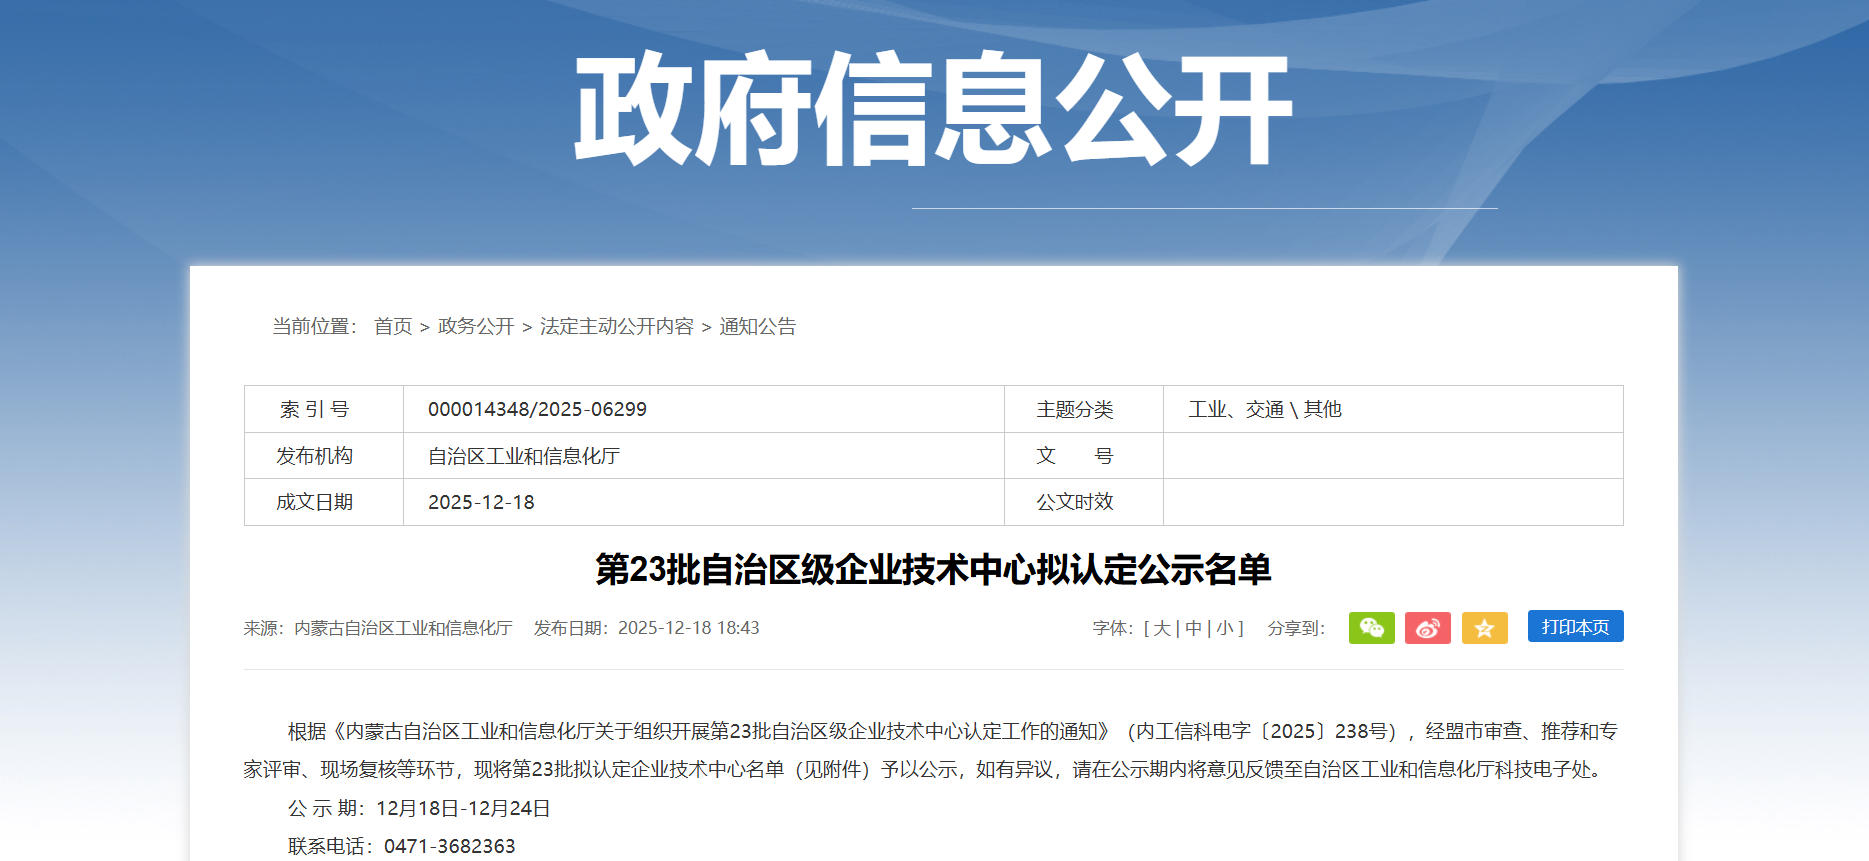Click the publish date 2025-12-18 18:43
The width and height of the screenshot is (1869, 861).
tap(688, 628)
